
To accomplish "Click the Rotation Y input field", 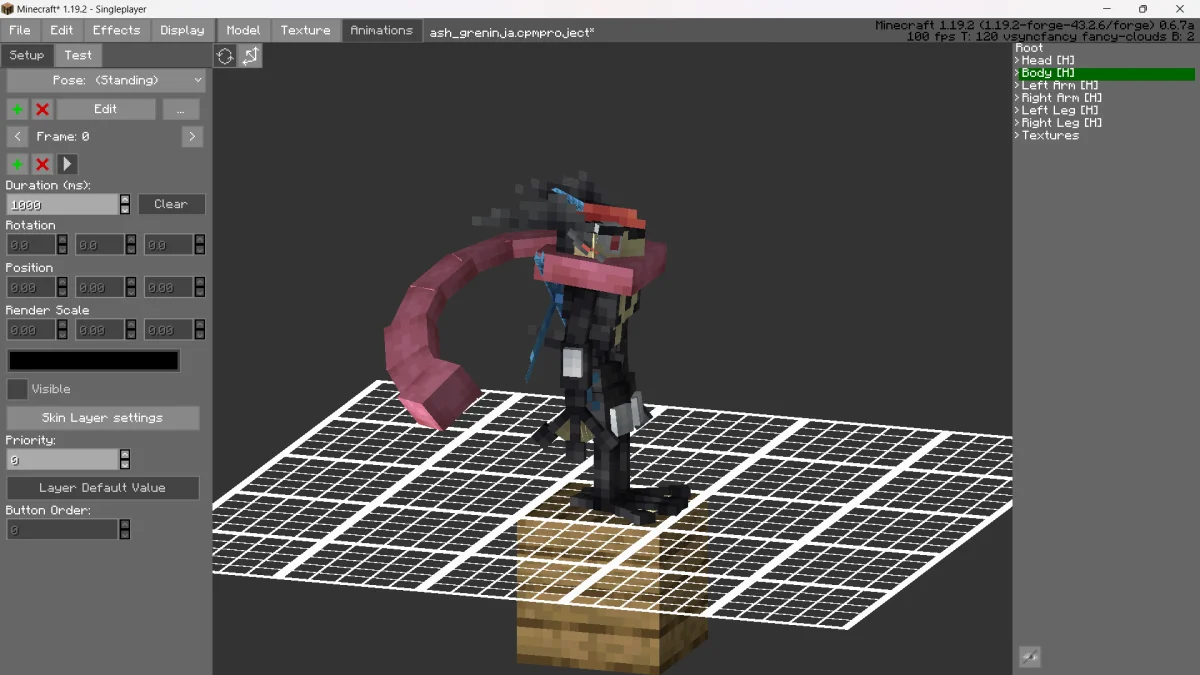I will [x=100, y=245].
